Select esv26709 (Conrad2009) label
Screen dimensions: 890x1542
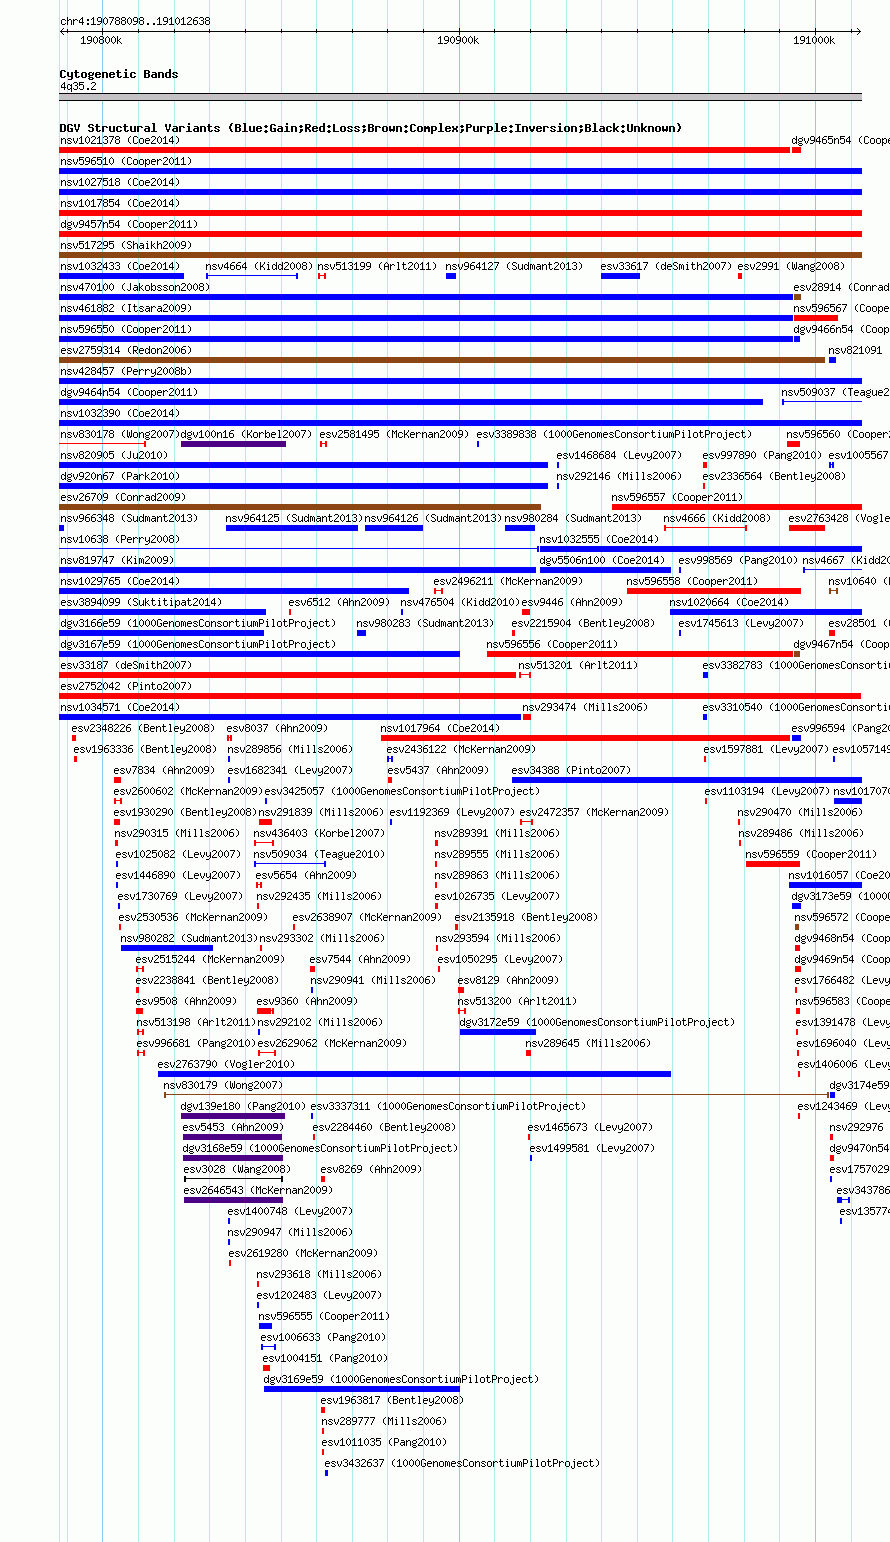pos(123,497)
